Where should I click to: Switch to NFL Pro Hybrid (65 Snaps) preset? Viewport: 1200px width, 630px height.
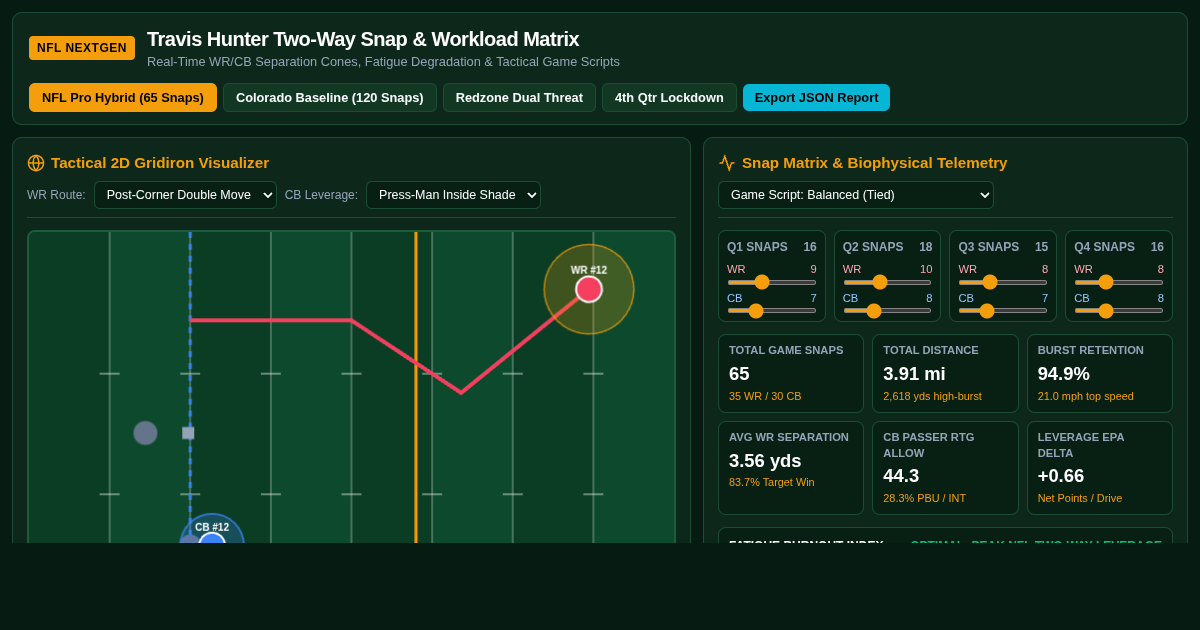(x=123, y=97)
